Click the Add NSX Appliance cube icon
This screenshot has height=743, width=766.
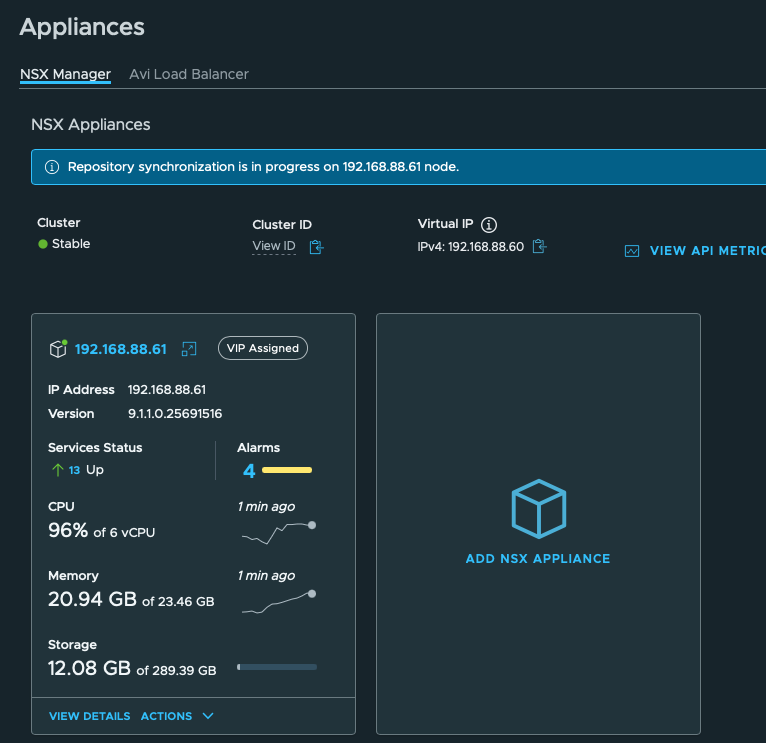point(538,509)
